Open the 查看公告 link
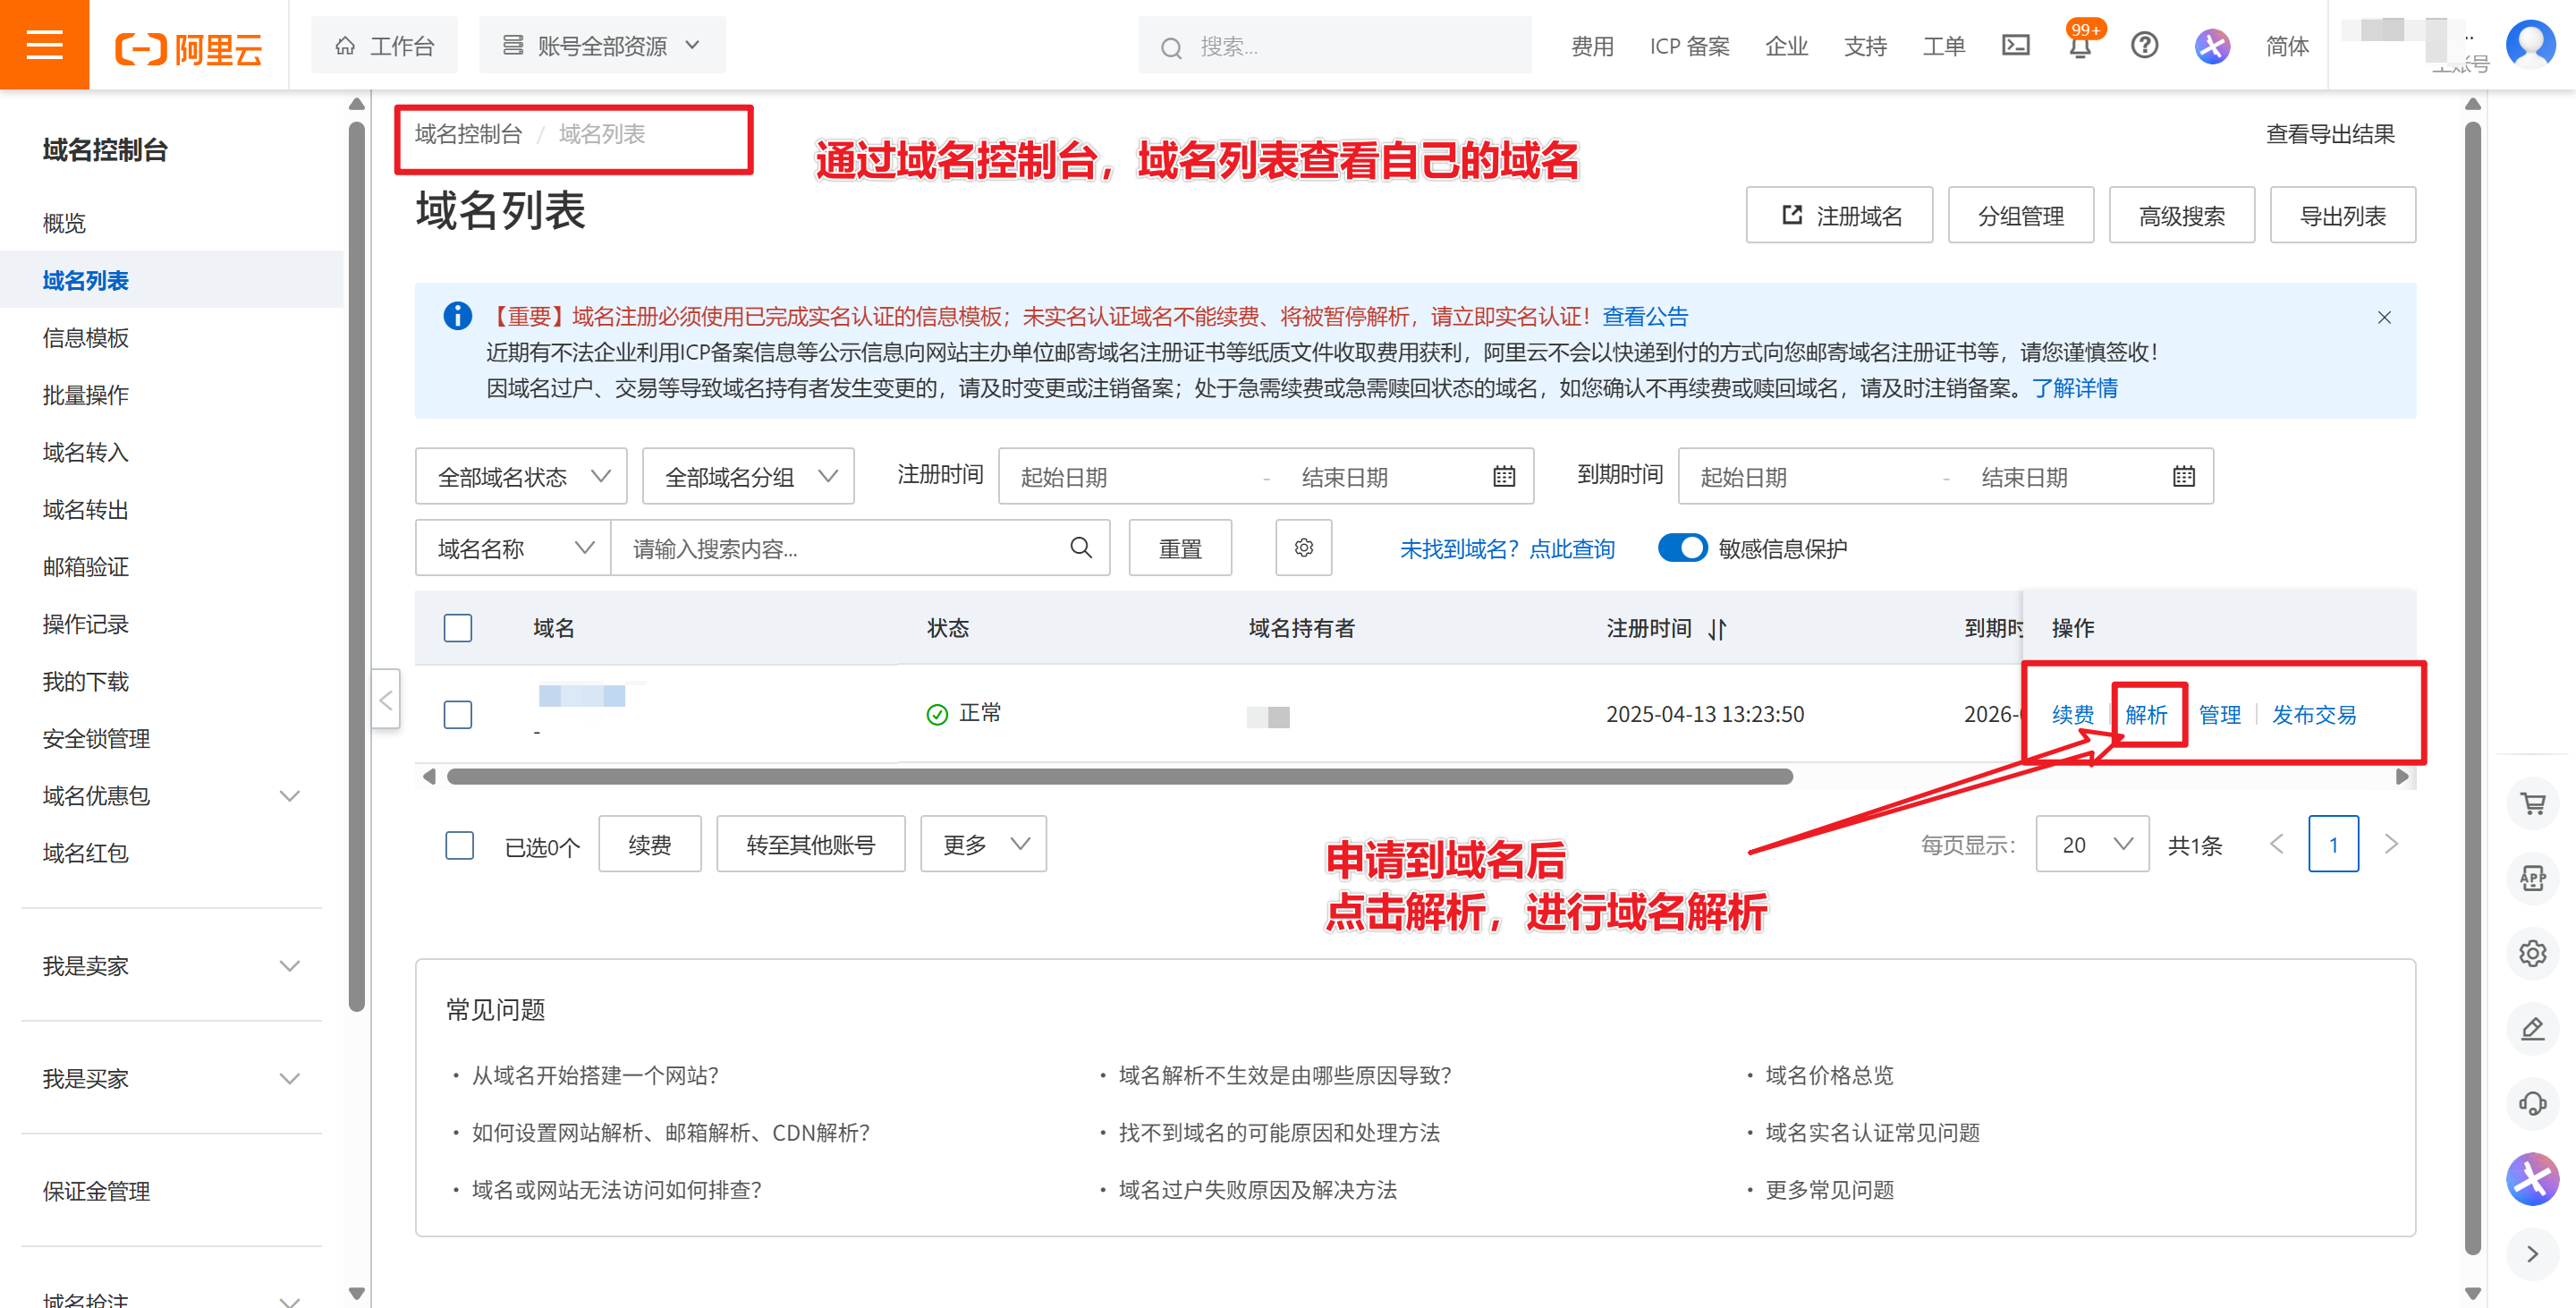 click(x=1645, y=317)
